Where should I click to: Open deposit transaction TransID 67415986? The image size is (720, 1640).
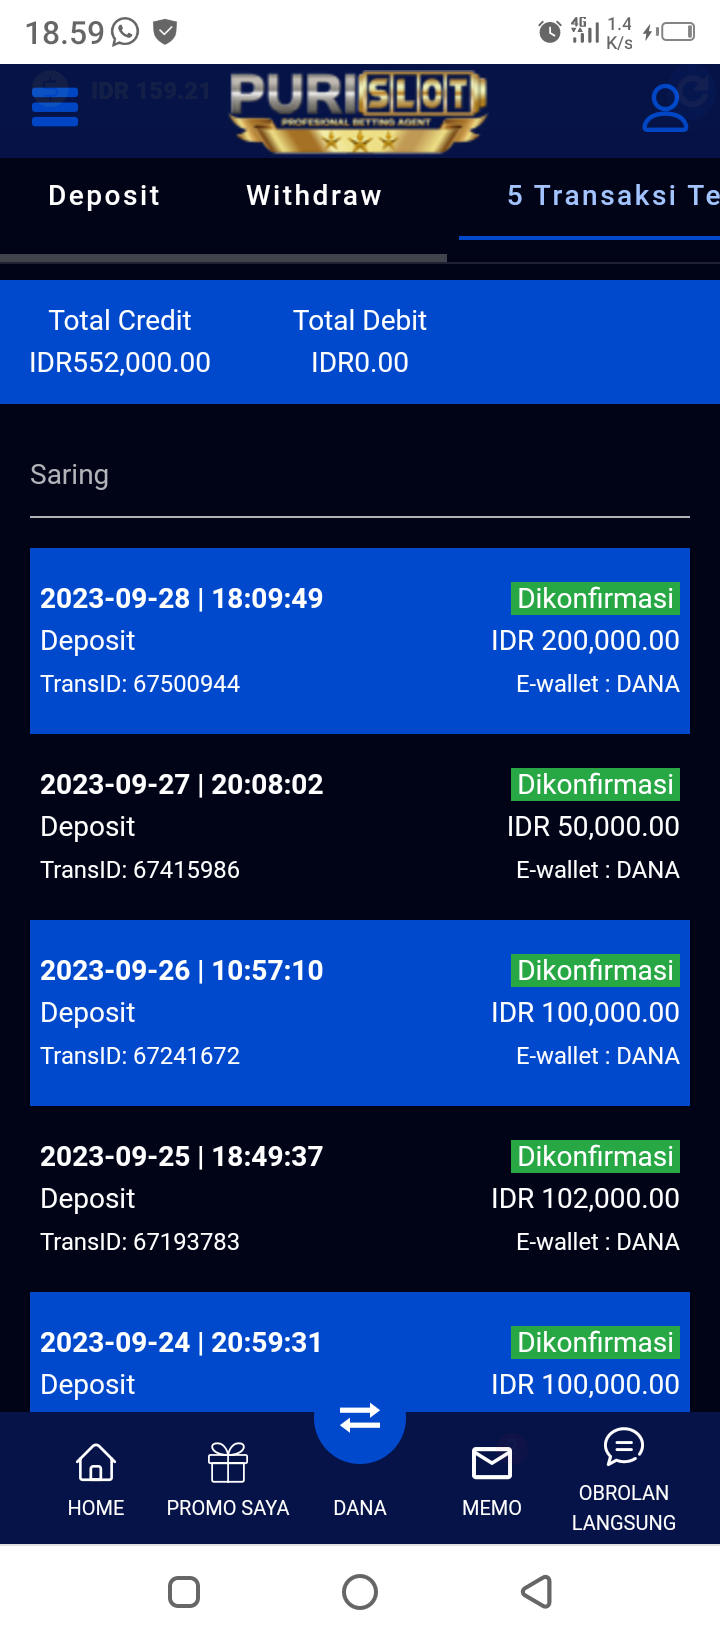tap(360, 827)
